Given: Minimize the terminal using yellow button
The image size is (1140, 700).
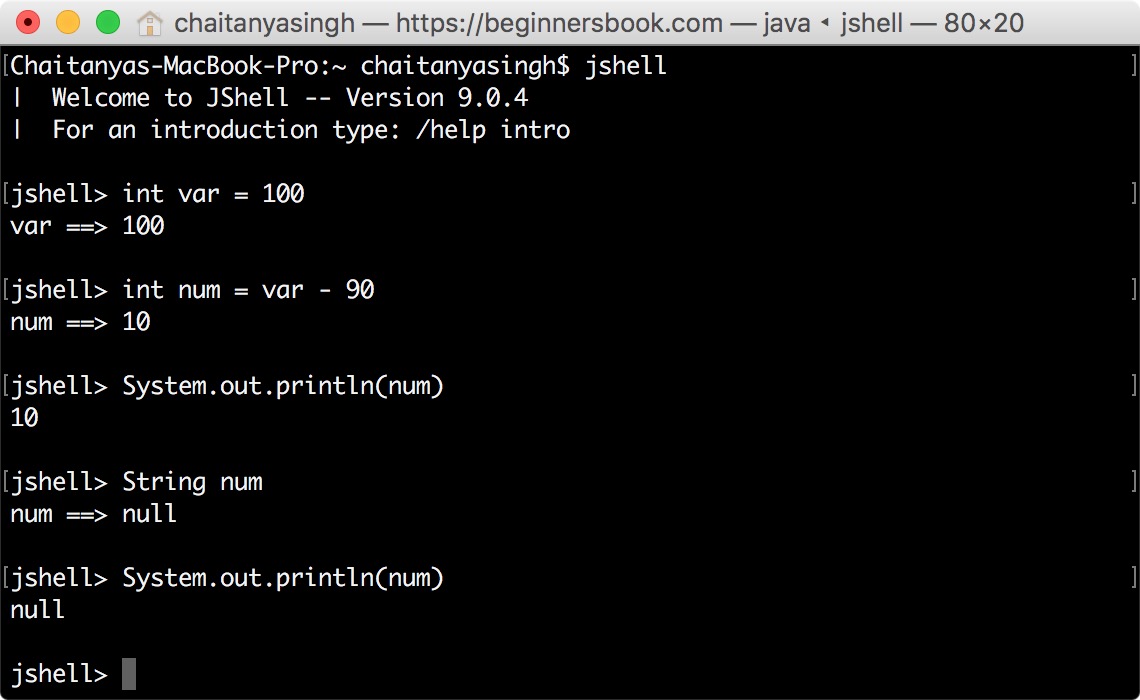Looking at the screenshot, I should pyautogui.click(x=68, y=23).
